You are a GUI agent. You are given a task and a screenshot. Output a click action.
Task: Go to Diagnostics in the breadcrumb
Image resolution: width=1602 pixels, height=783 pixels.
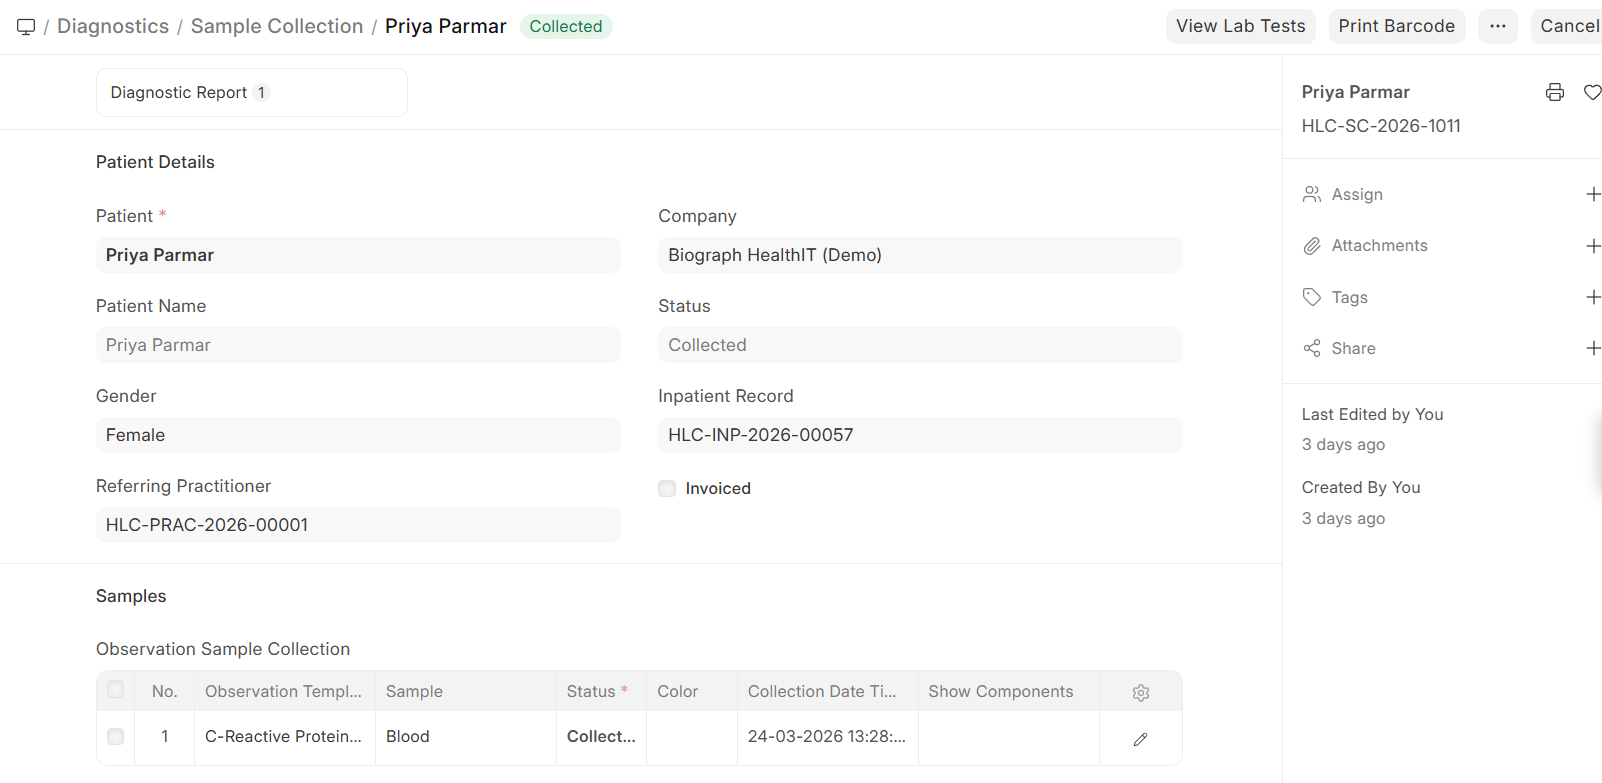[113, 26]
